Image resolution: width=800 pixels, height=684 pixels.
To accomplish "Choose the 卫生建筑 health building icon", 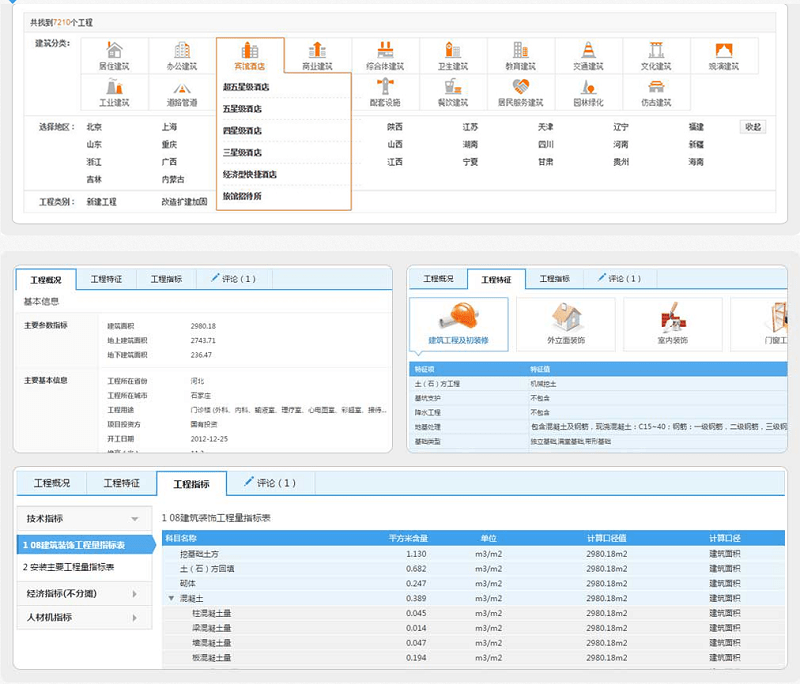I will coord(453,50).
